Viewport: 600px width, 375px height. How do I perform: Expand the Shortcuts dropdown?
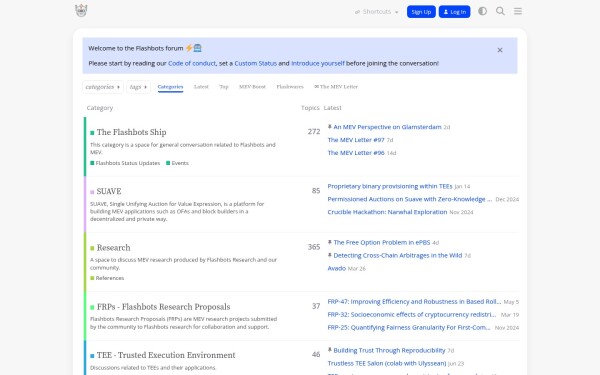pyautogui.click(x=377, y=12)
